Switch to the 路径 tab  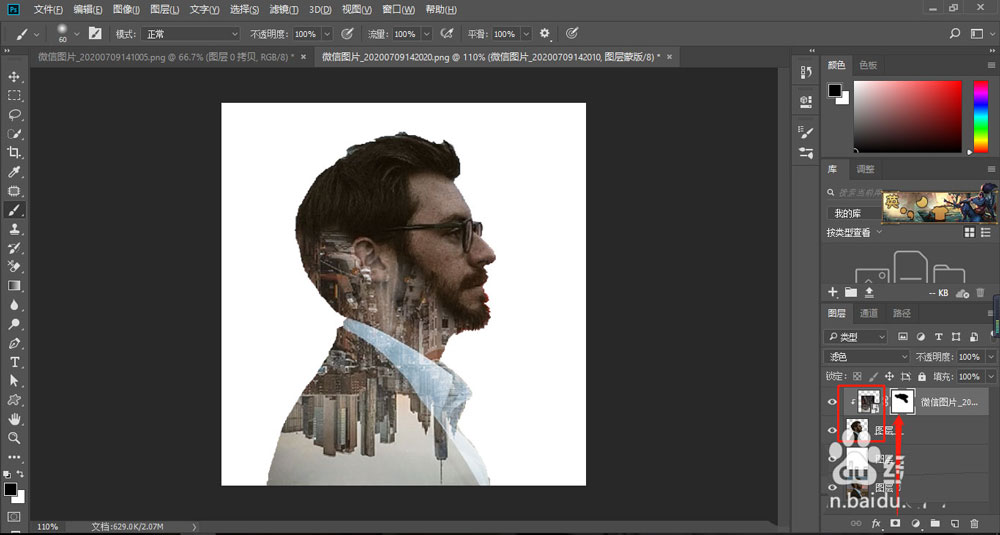[902, 313]
